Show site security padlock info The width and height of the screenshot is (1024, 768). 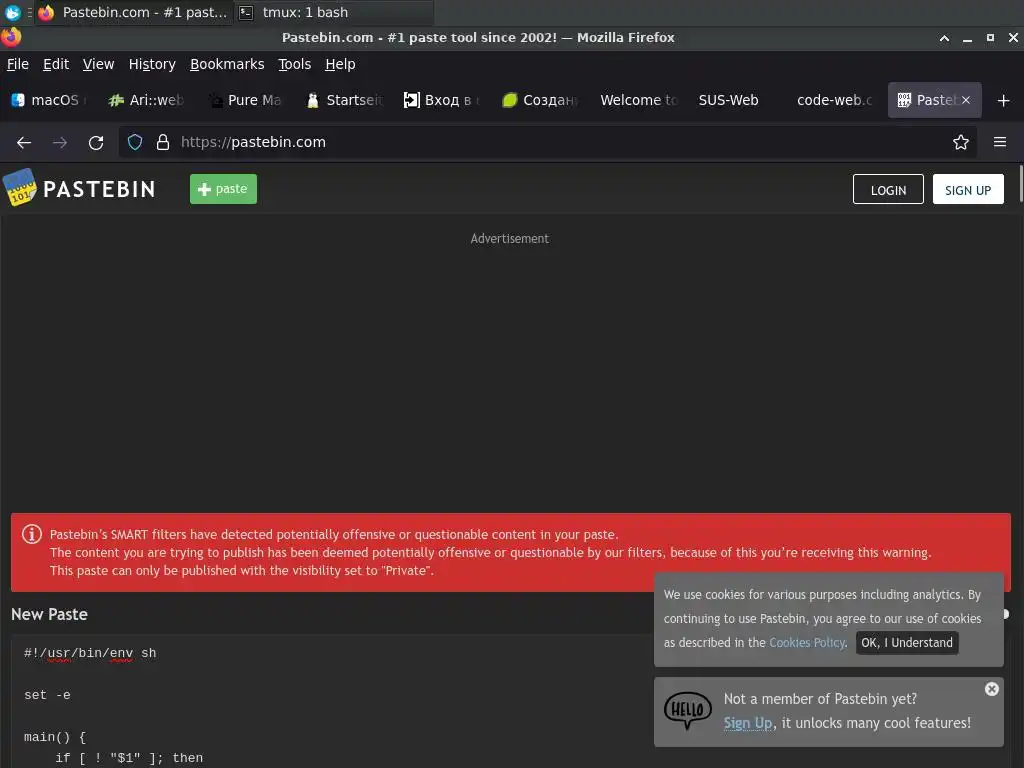click(163, 142)
